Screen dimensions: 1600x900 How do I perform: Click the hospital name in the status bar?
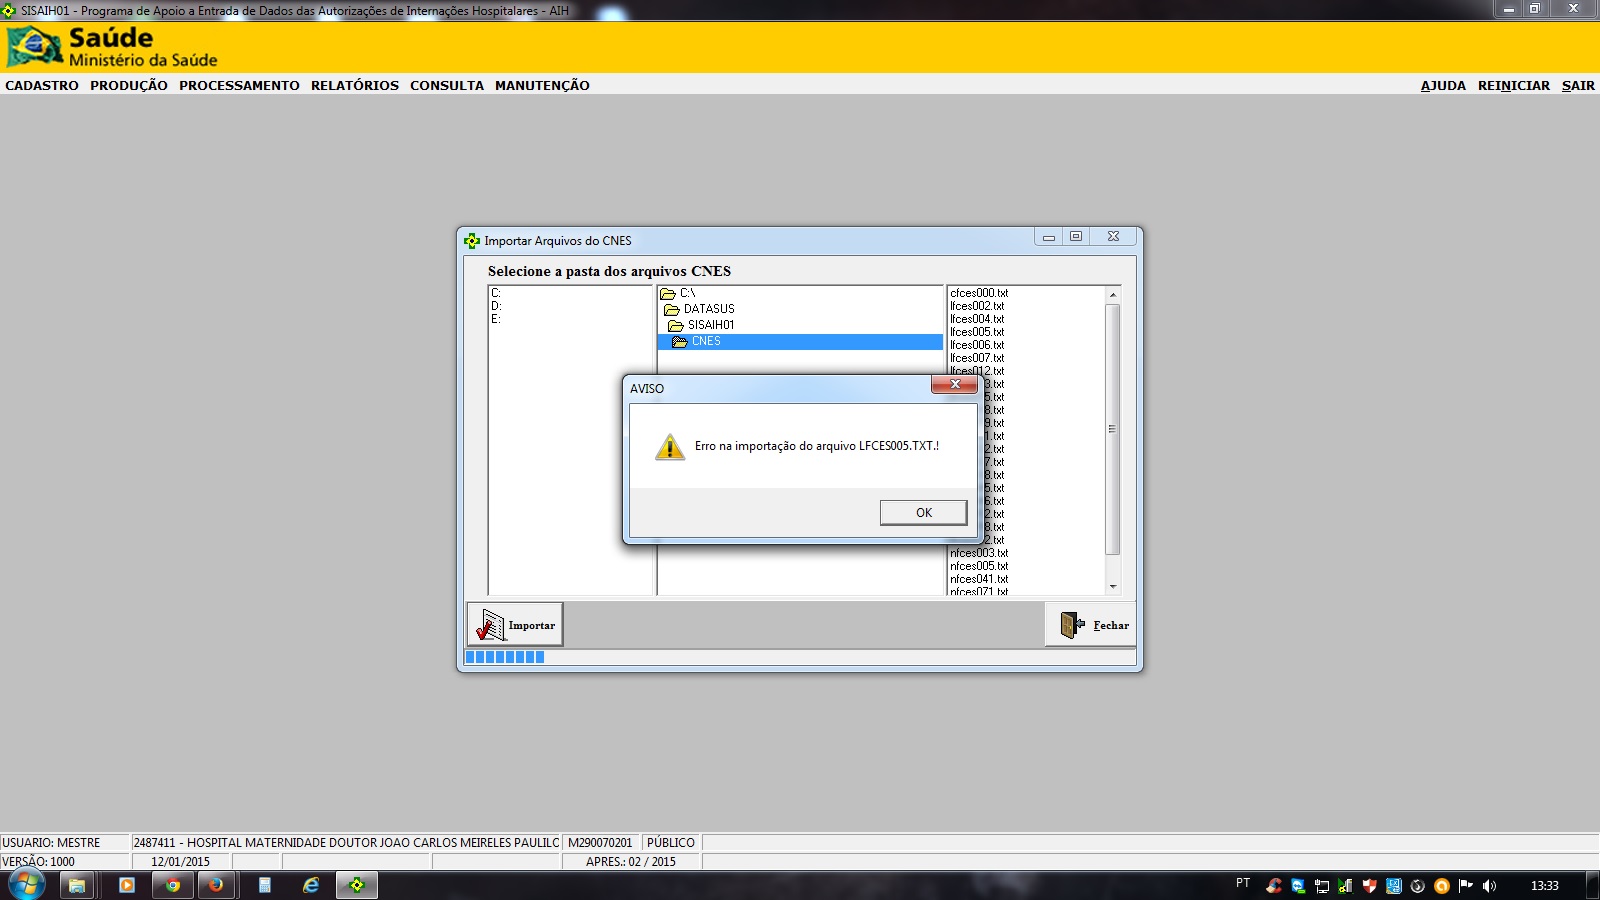[346, 843]
